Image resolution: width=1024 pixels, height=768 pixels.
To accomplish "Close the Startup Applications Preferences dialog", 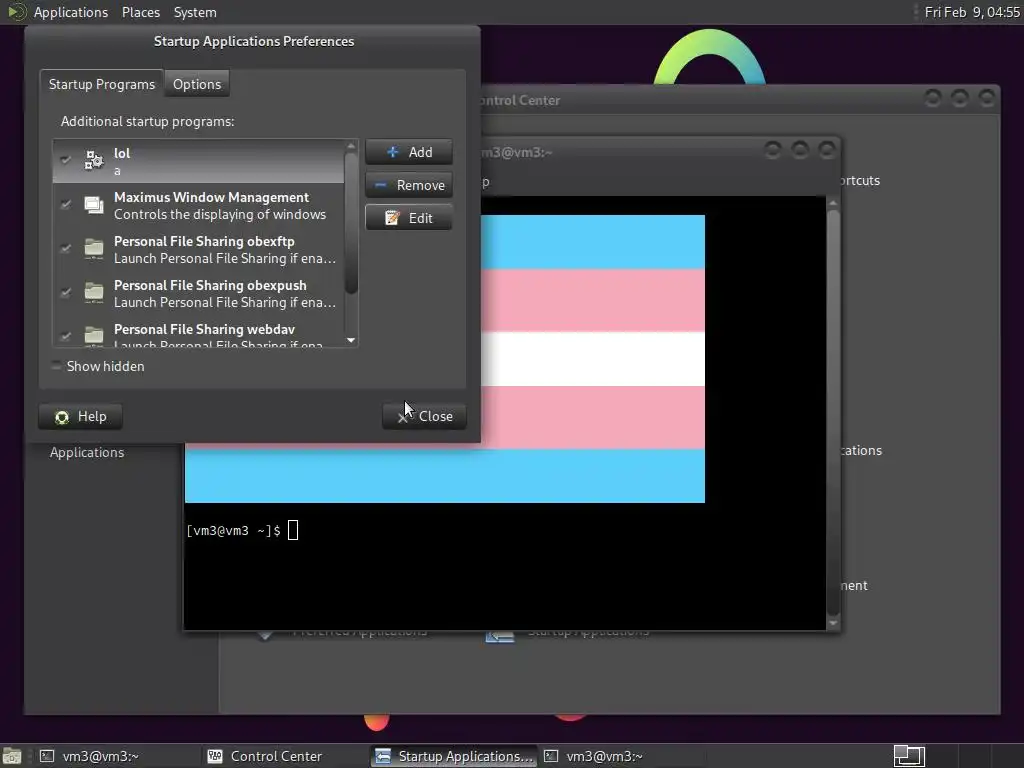I will pos(424,417).
